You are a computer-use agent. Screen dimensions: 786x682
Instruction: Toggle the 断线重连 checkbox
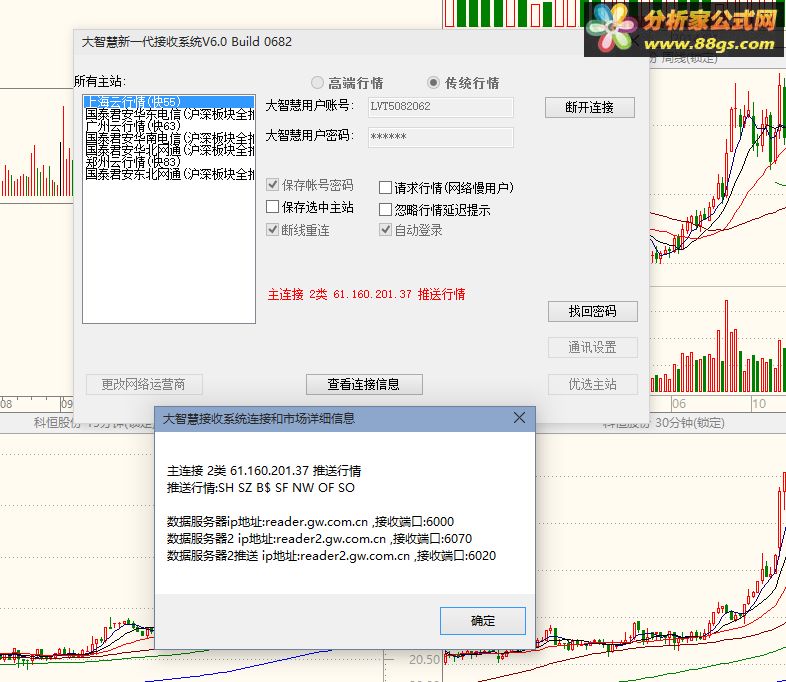pyautogui.click(x=273, y=230)
